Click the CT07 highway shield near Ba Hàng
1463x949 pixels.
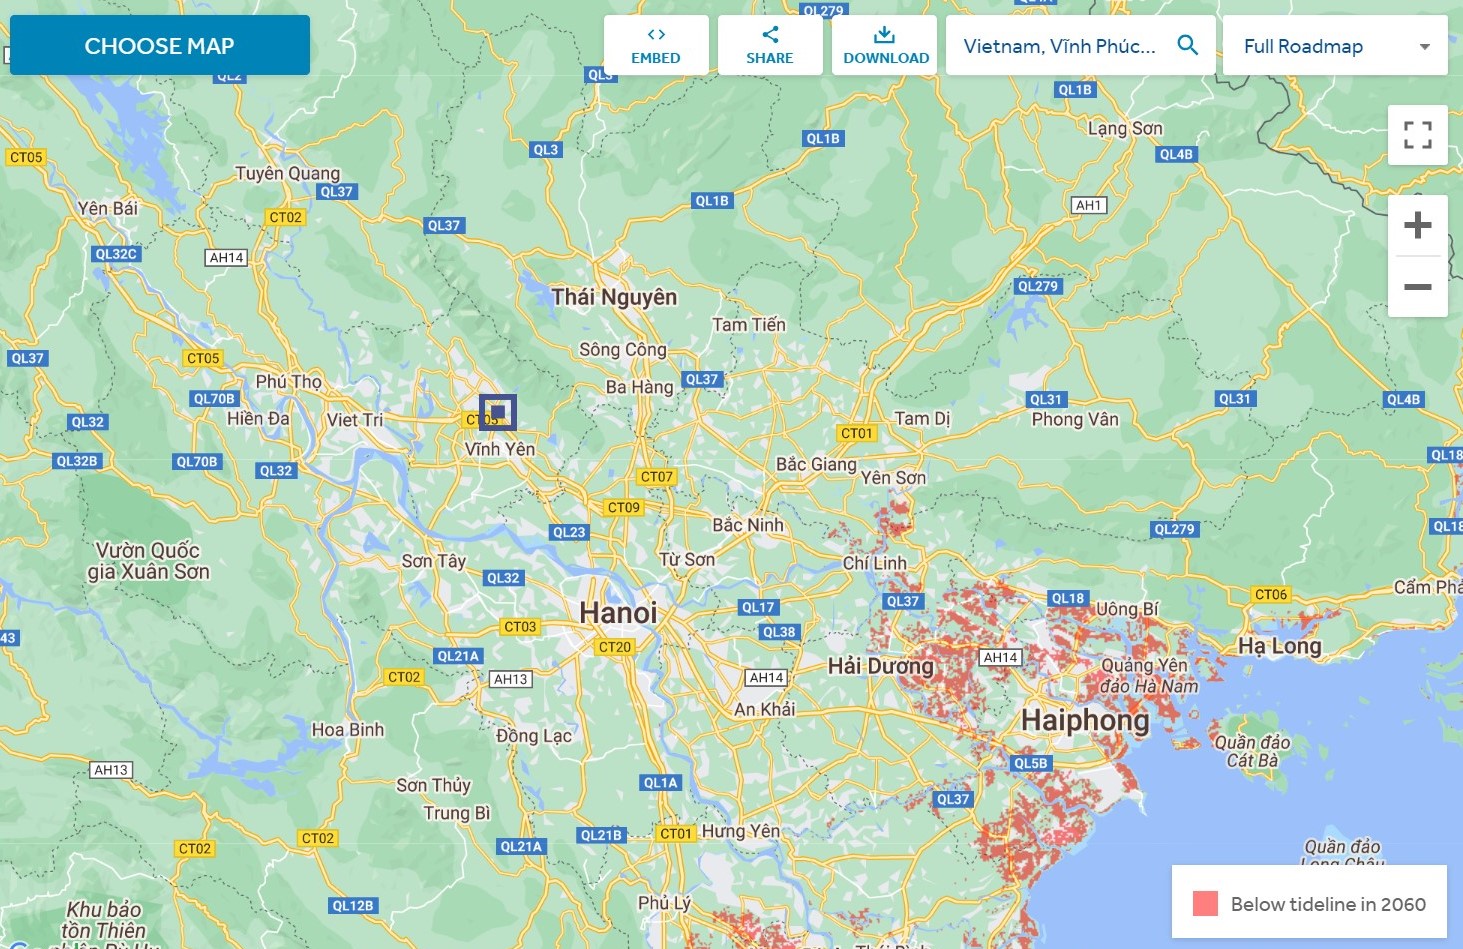(657, 477)
